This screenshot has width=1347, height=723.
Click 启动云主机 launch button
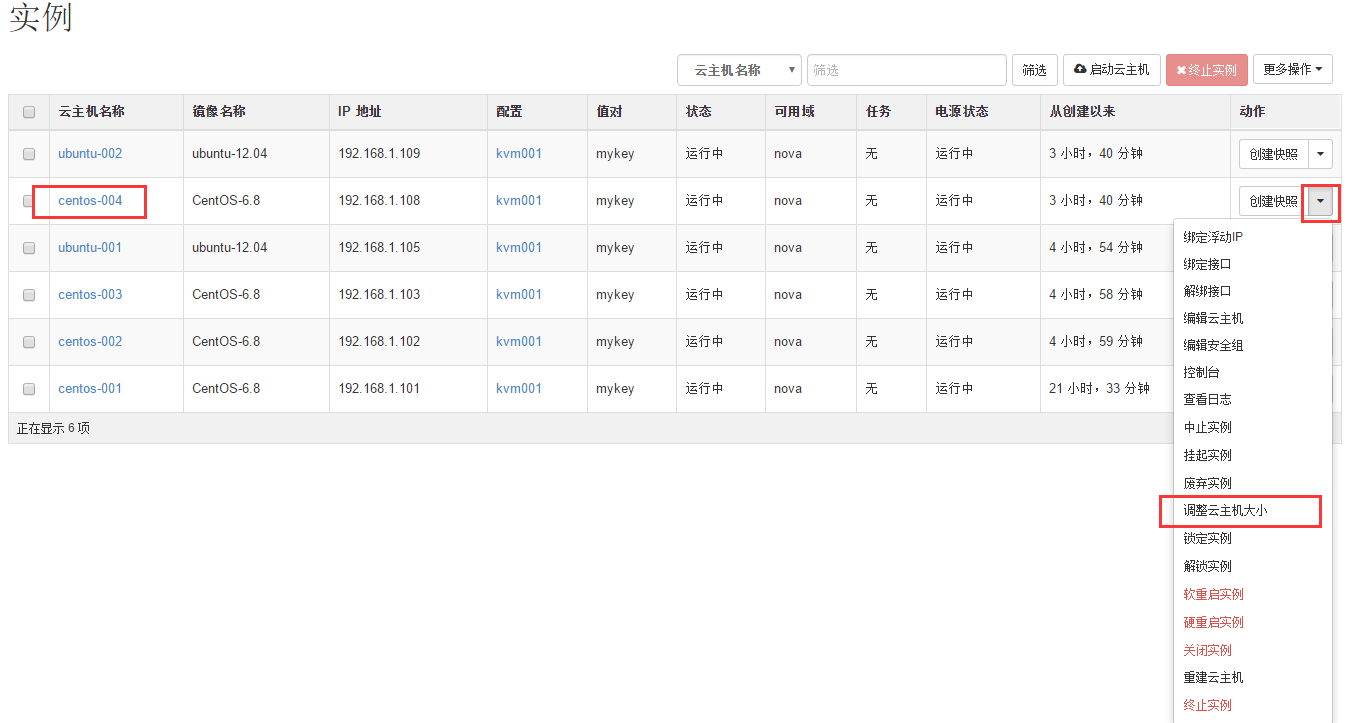click(x=1112, y=70)
